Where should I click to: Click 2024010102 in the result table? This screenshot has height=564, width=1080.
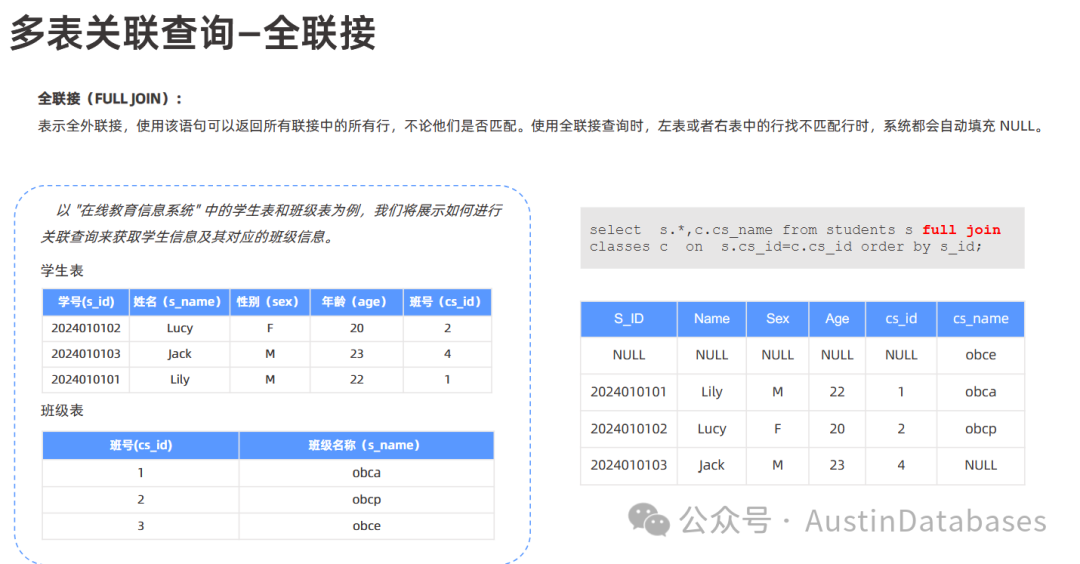pos(628,428)
